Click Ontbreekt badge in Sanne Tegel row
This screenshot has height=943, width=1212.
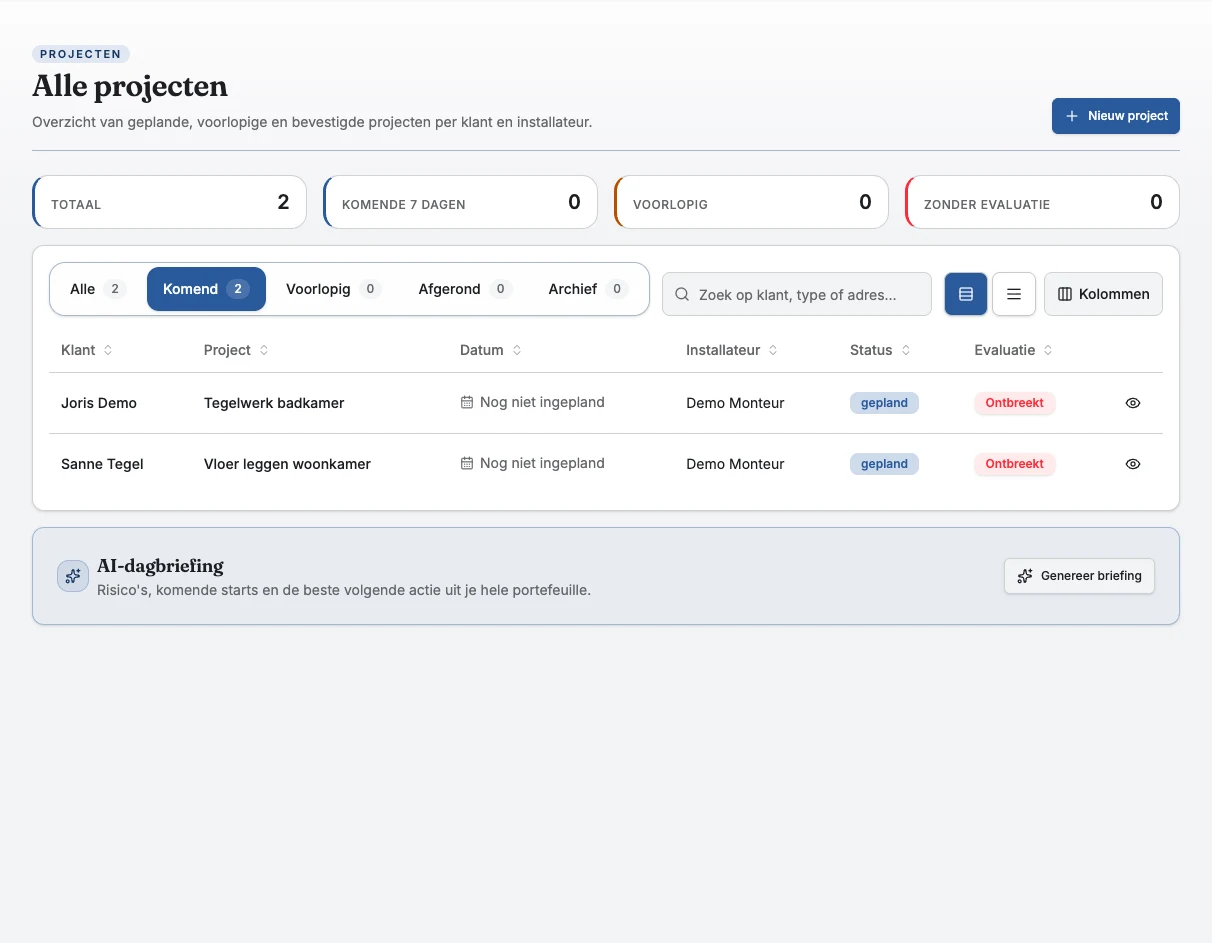pos(1014,464)
